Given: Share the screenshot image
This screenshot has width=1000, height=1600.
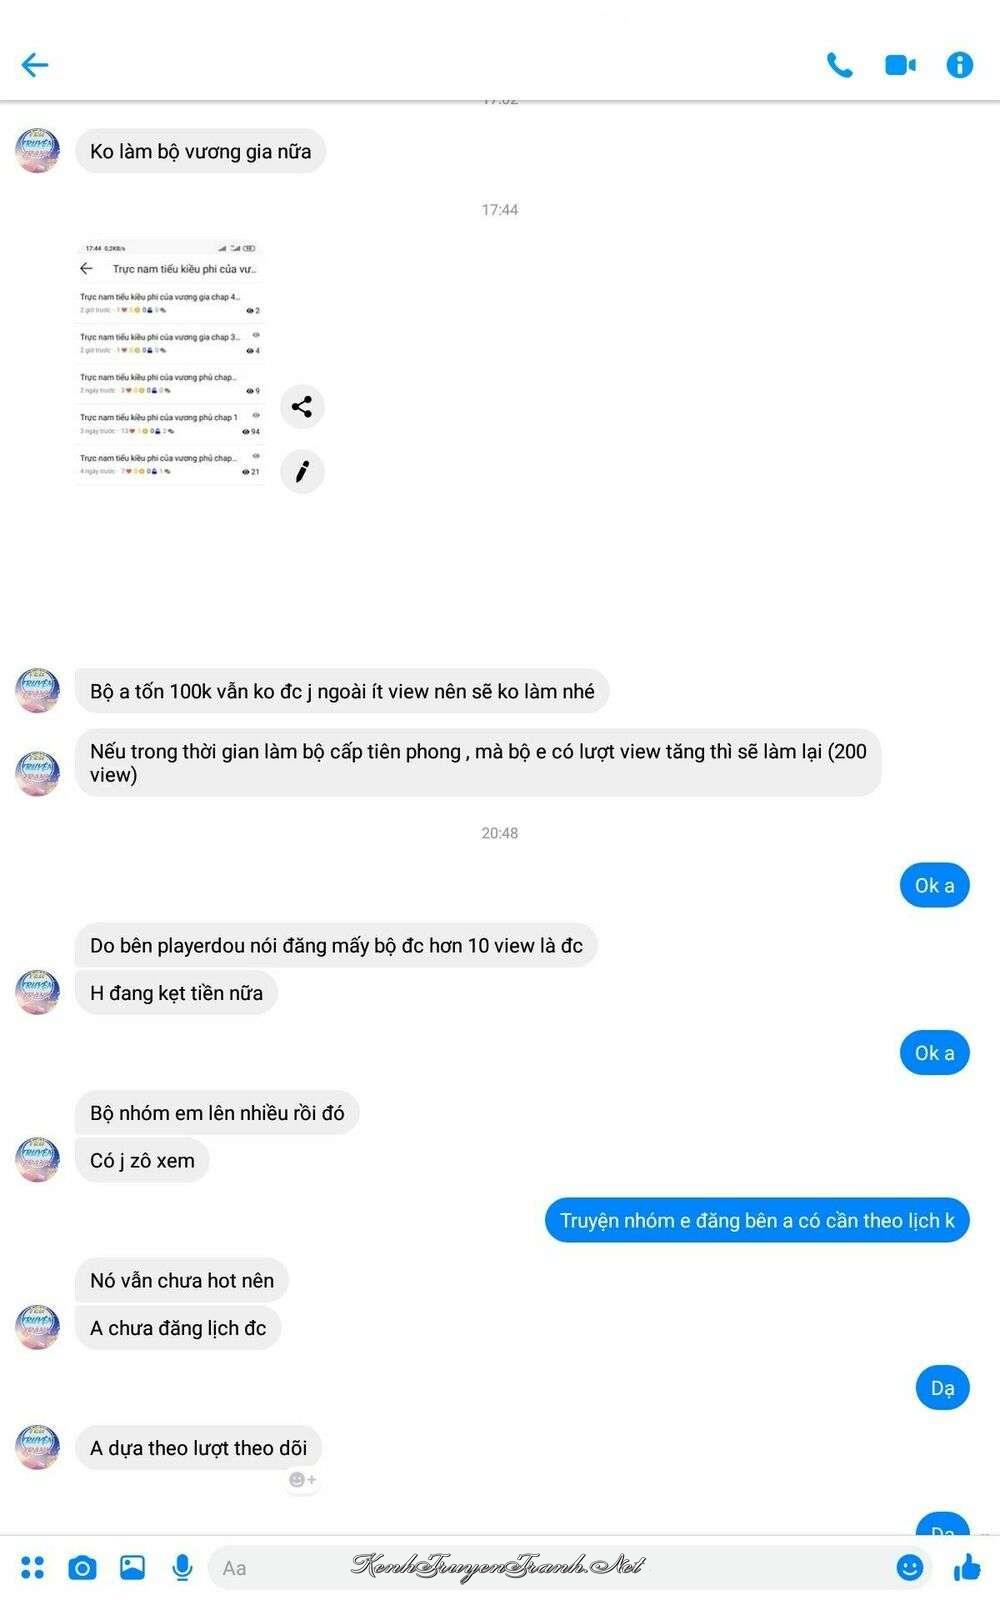Looking at the screenshot, I should pos(302,406).
